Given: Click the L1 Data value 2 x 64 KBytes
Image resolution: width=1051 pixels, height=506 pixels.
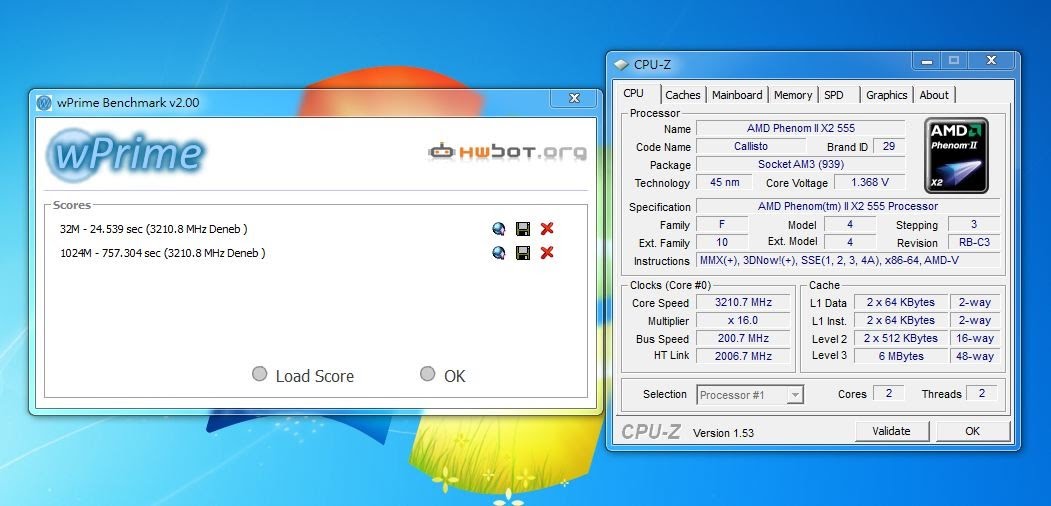Looking at the screenshot, I should [x=900, y=302].
